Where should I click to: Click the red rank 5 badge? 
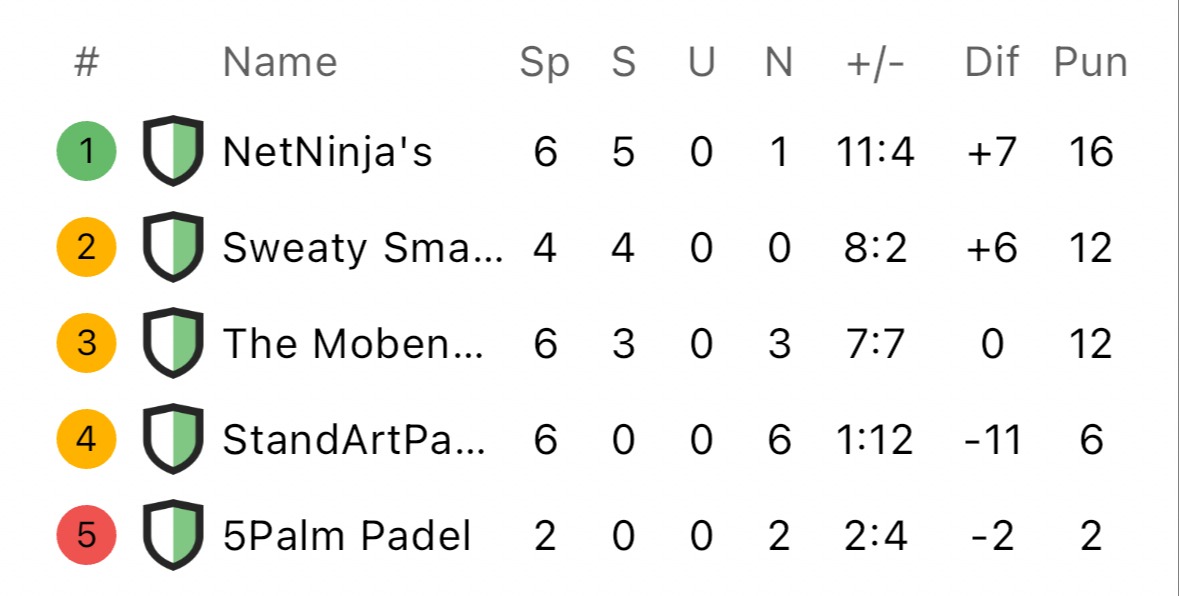click(x=86, y=534)
